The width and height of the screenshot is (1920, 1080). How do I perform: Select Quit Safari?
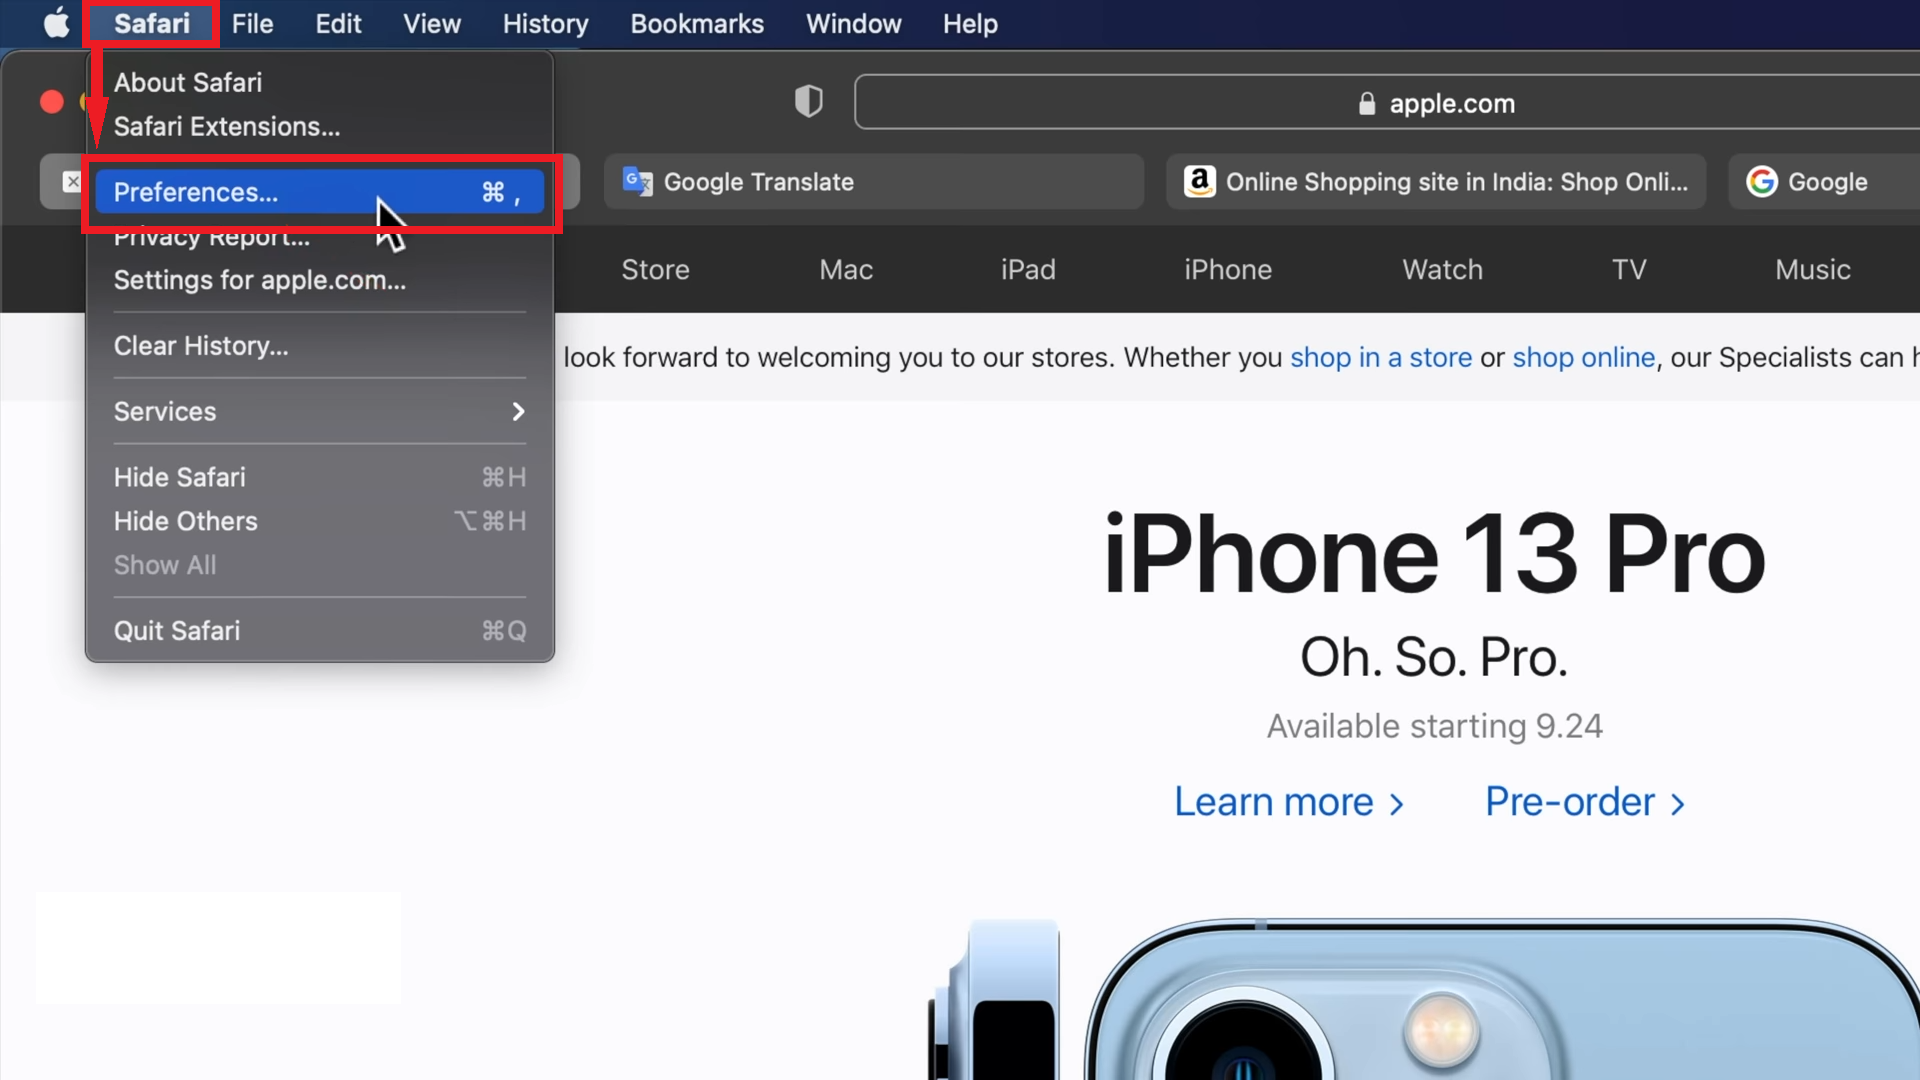[177, 630]
